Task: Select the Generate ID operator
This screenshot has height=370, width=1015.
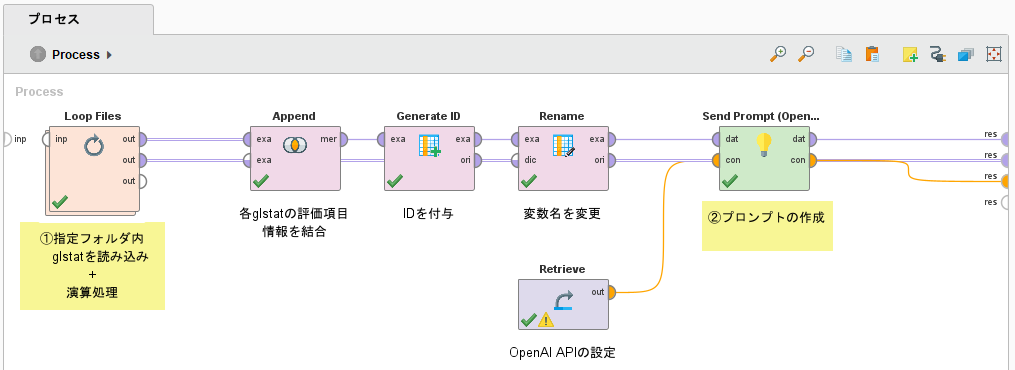Action: (x=429, y=159)
